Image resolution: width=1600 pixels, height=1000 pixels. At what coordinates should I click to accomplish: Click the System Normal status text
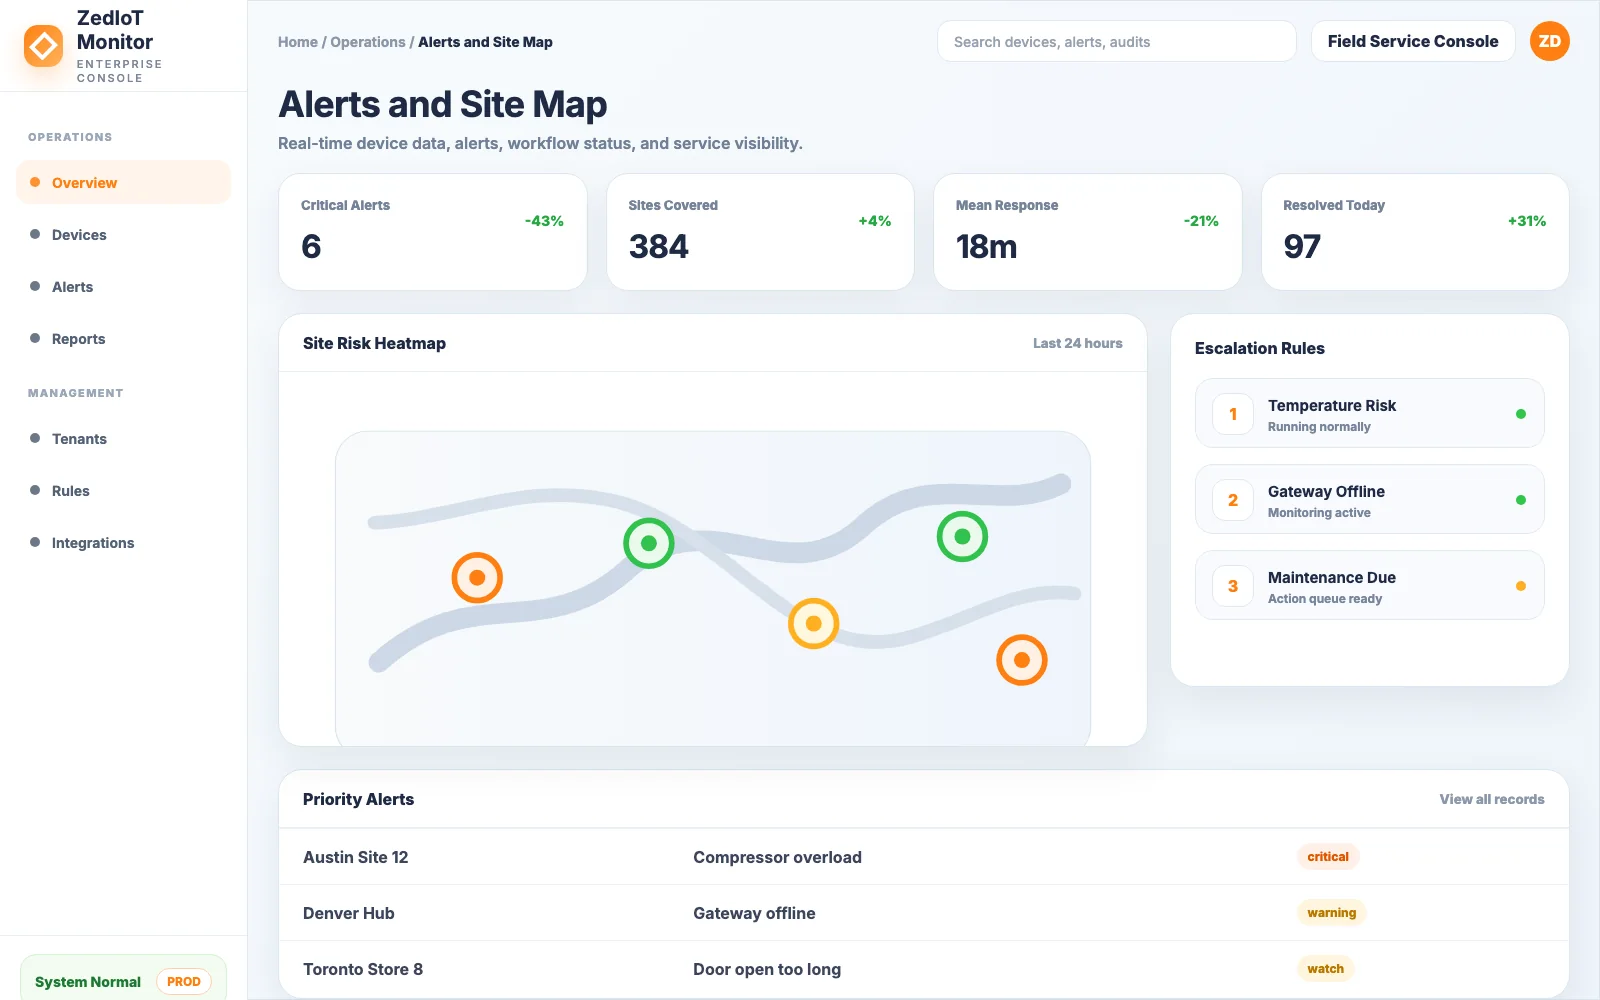(88, 982)
